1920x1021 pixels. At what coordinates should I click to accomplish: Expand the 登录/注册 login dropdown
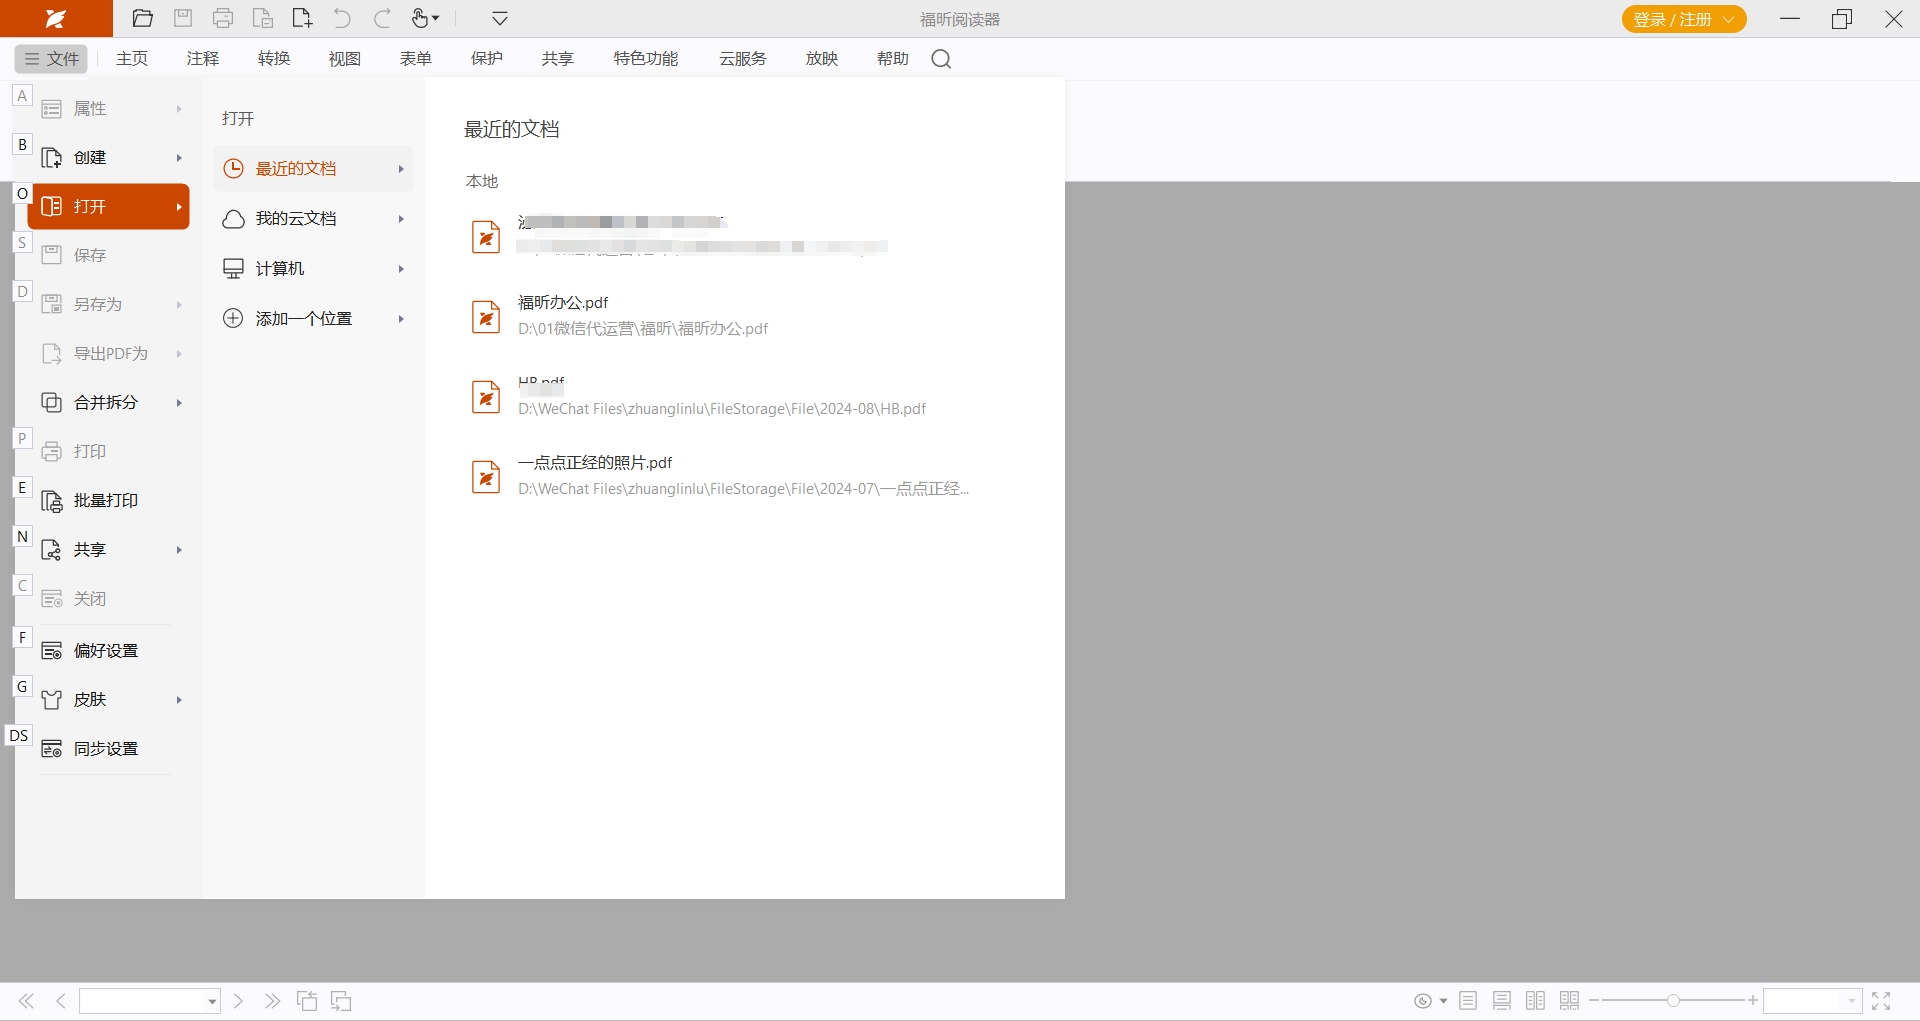(1729, 20)
